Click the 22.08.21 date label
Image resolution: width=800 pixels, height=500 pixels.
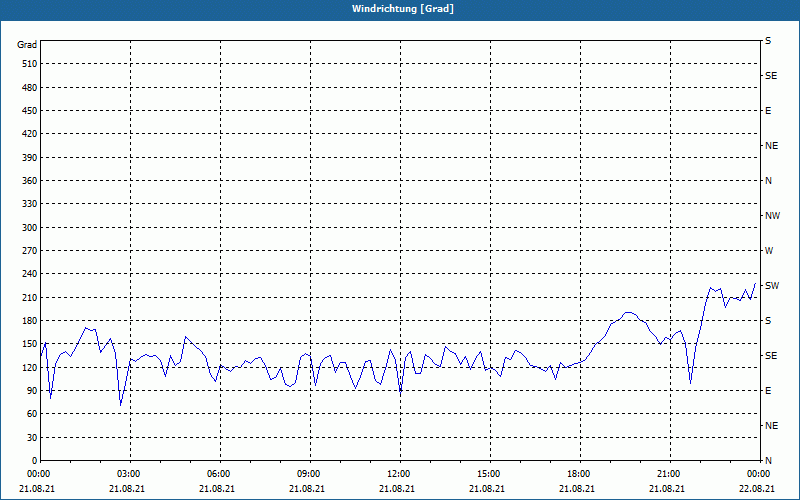(x=757, y=489)
